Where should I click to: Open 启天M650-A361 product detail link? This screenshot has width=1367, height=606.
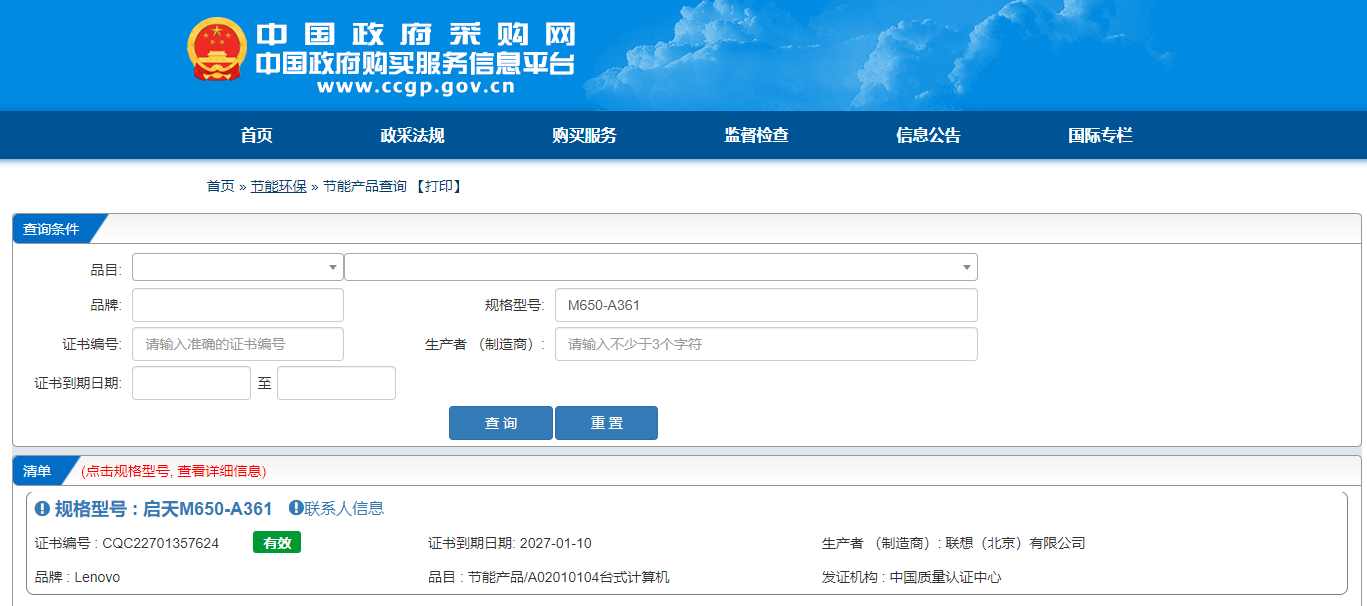207,509
